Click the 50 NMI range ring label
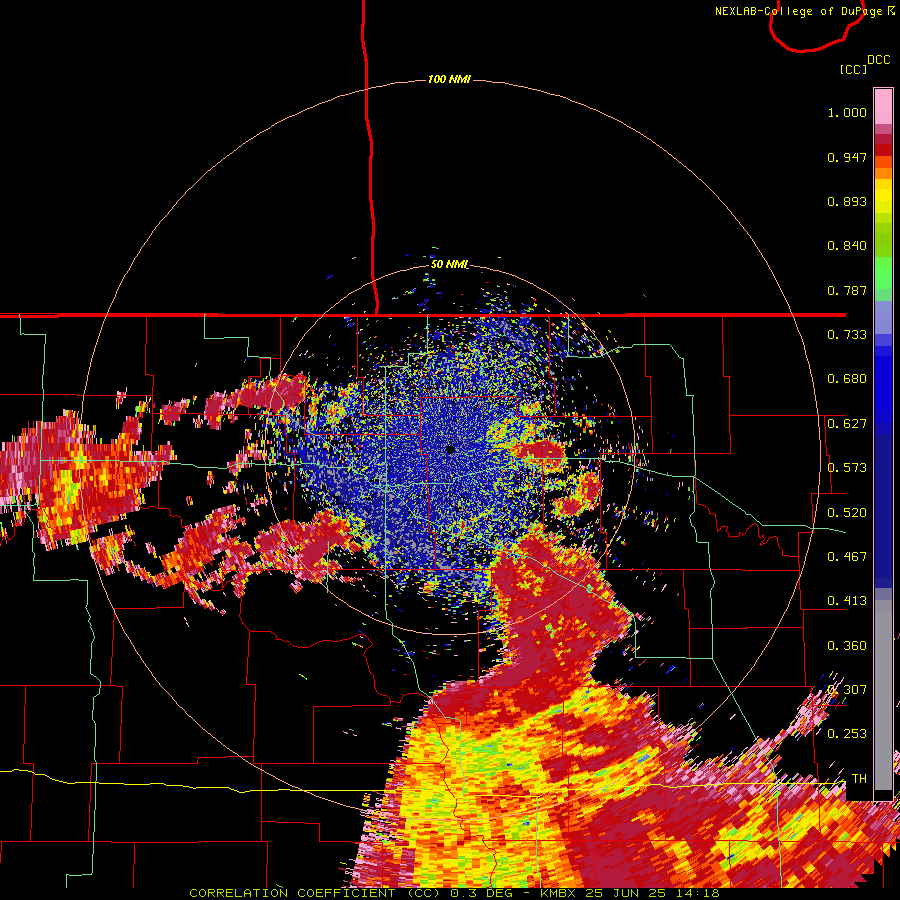The height and width of the screenshot is (900, 900). point(449,264)
